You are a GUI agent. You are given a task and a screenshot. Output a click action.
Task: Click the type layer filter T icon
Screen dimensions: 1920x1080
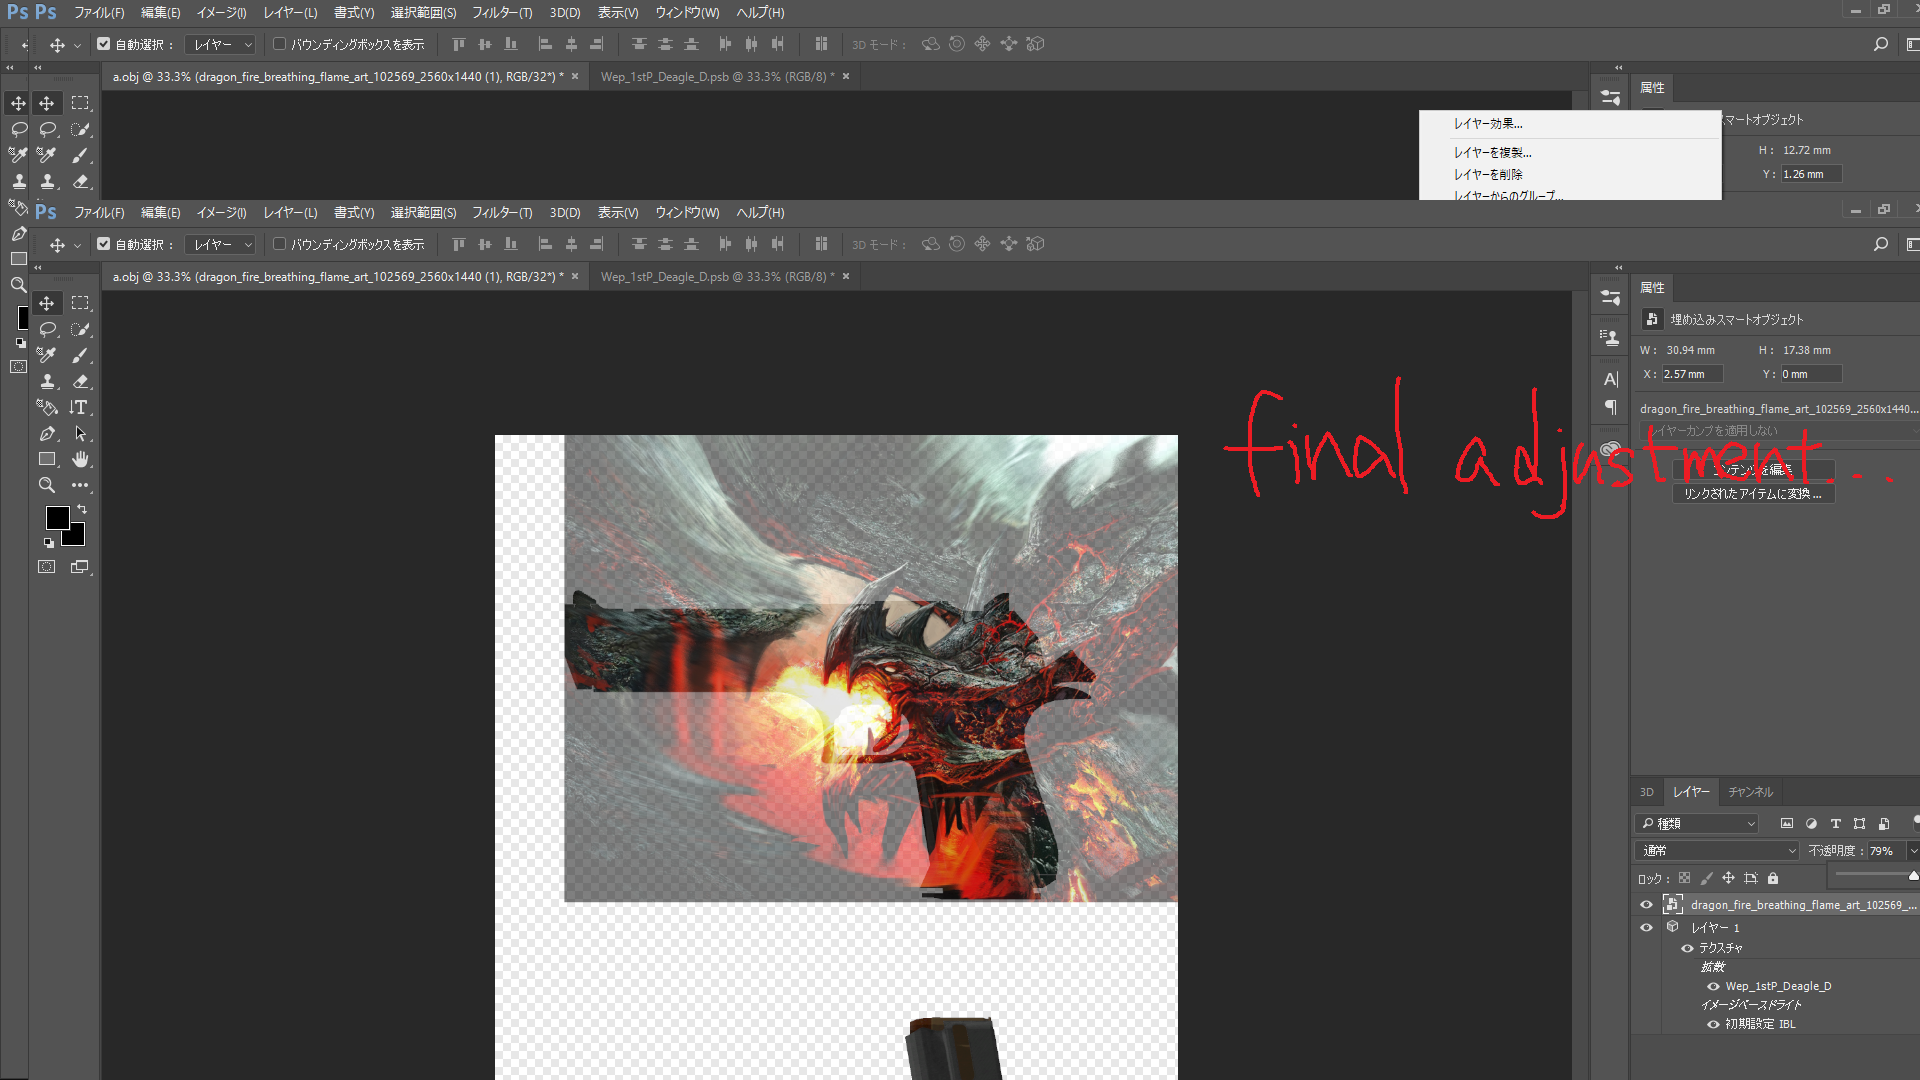1835,824
